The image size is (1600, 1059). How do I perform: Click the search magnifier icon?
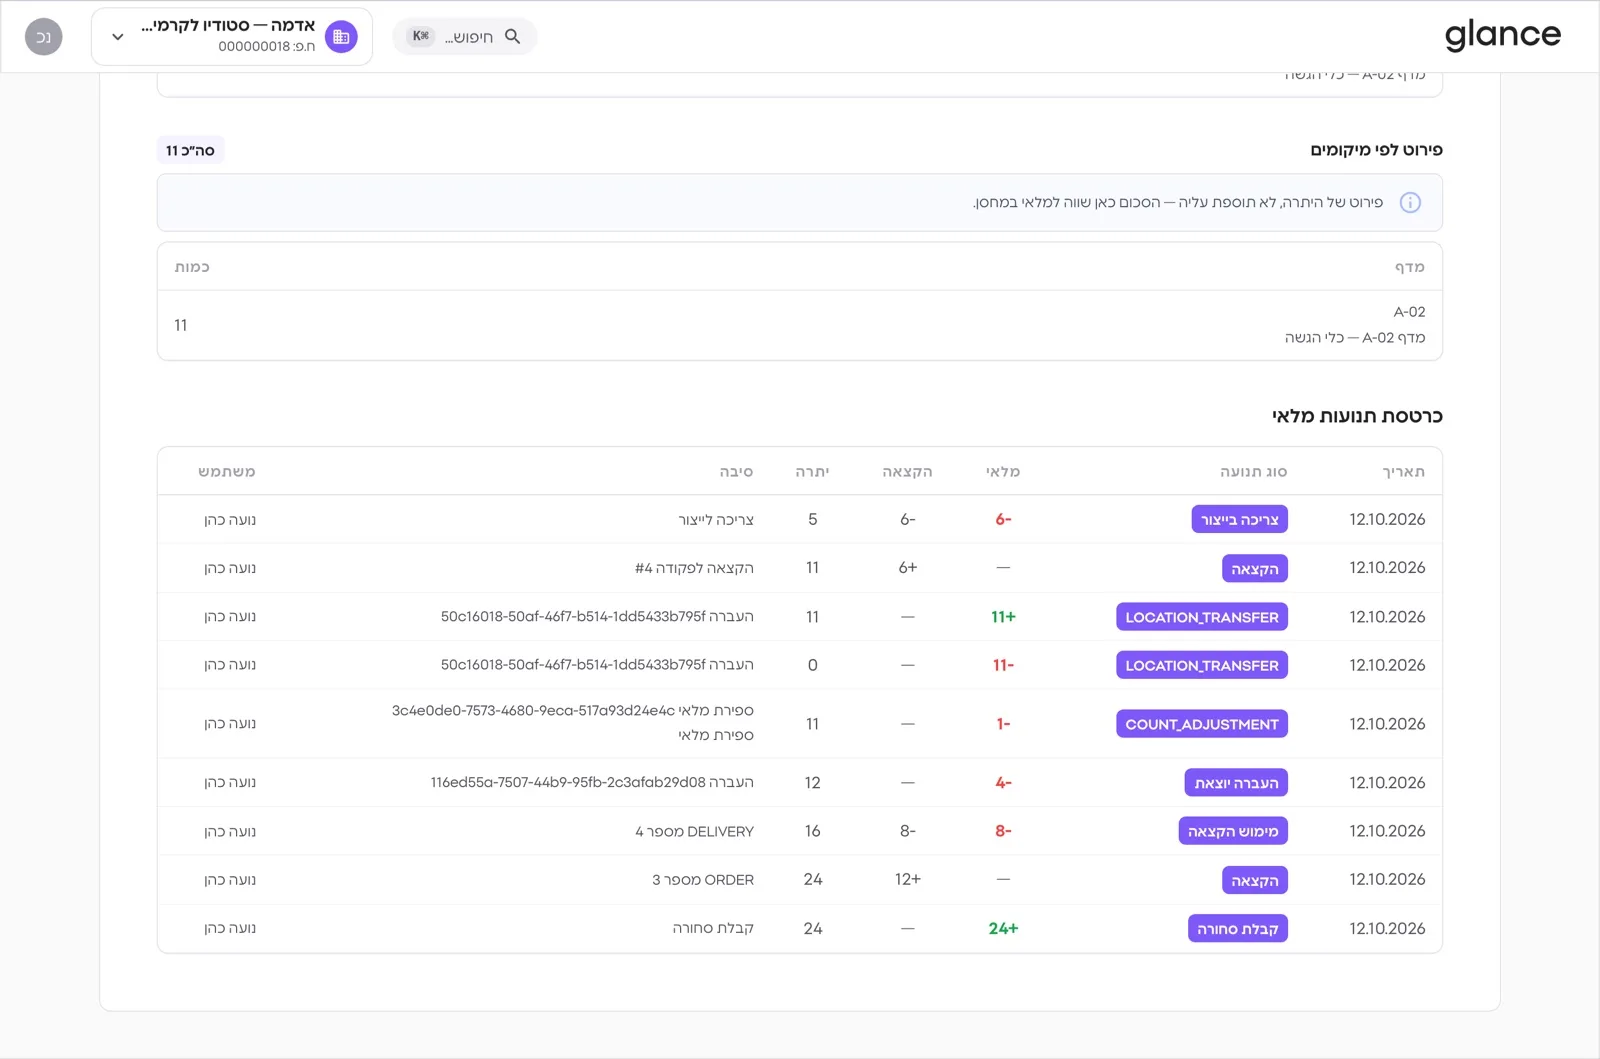pos(512,36)
